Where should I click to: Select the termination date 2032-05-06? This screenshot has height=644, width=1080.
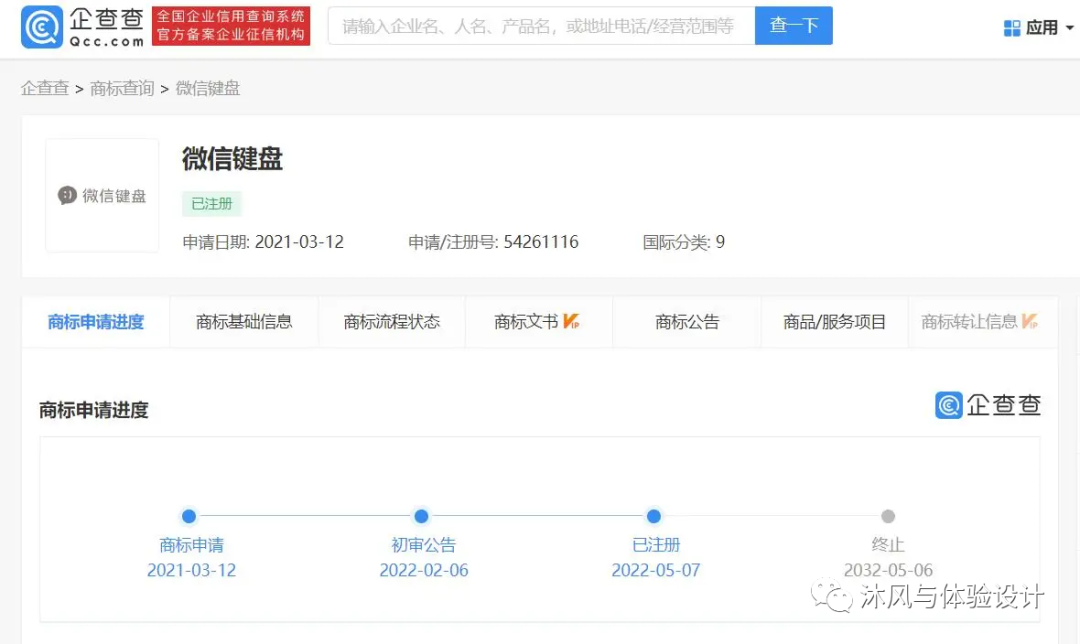click(x=888, y=570)
